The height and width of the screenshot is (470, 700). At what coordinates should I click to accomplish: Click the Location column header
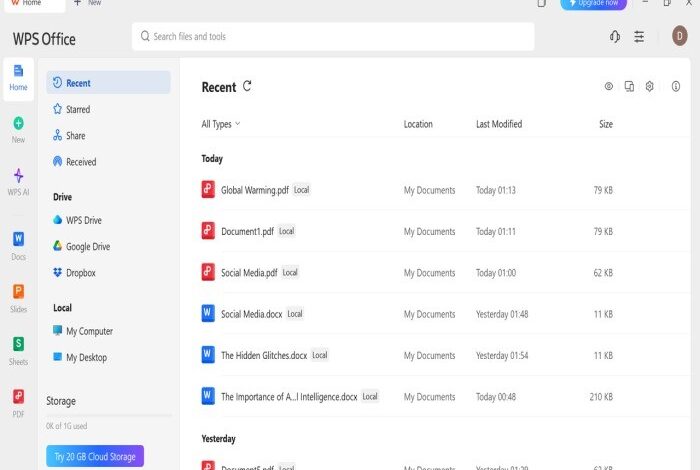tap(418, 124)
